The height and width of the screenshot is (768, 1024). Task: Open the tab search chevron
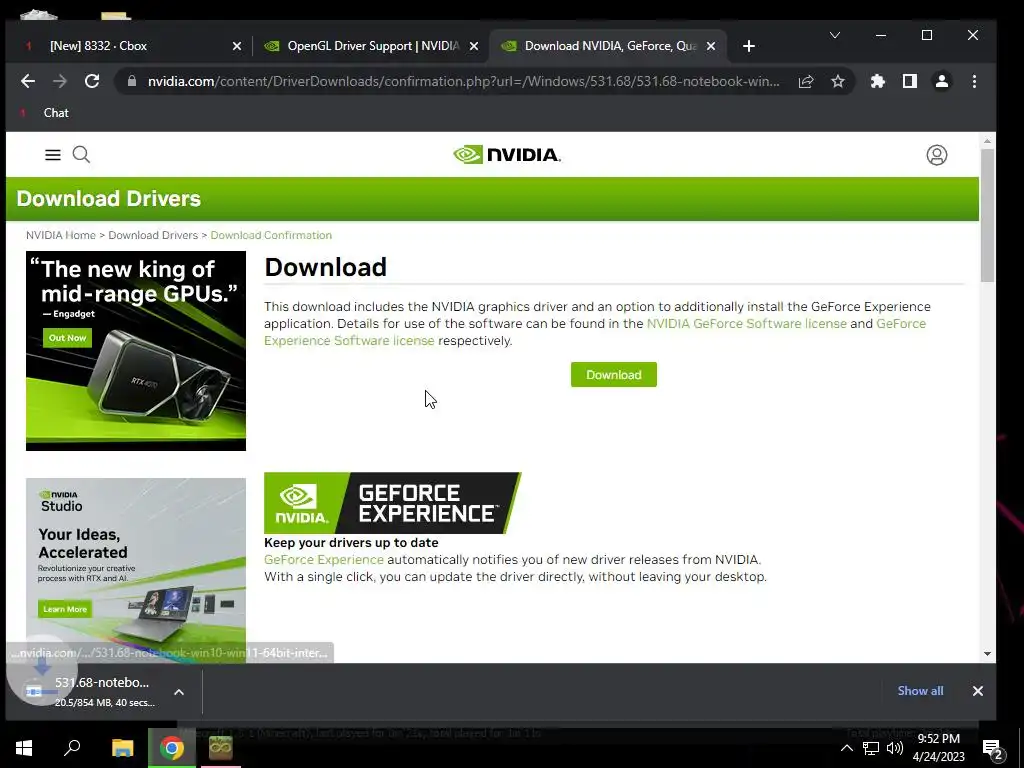[x=835, y=35]
